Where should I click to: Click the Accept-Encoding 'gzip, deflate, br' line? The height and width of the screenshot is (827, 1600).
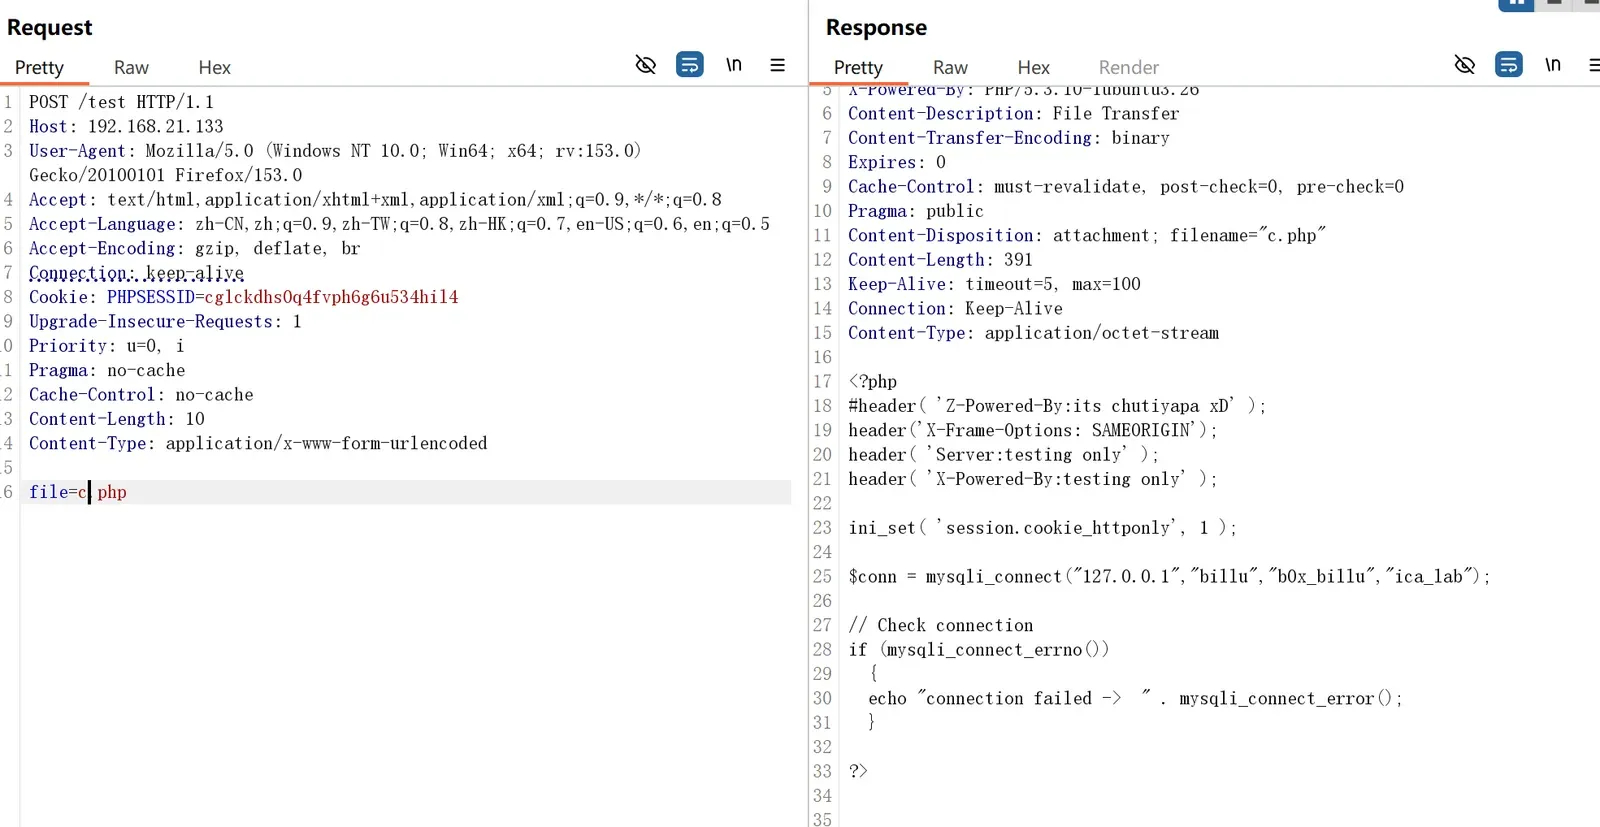click(x=194, y=248)
